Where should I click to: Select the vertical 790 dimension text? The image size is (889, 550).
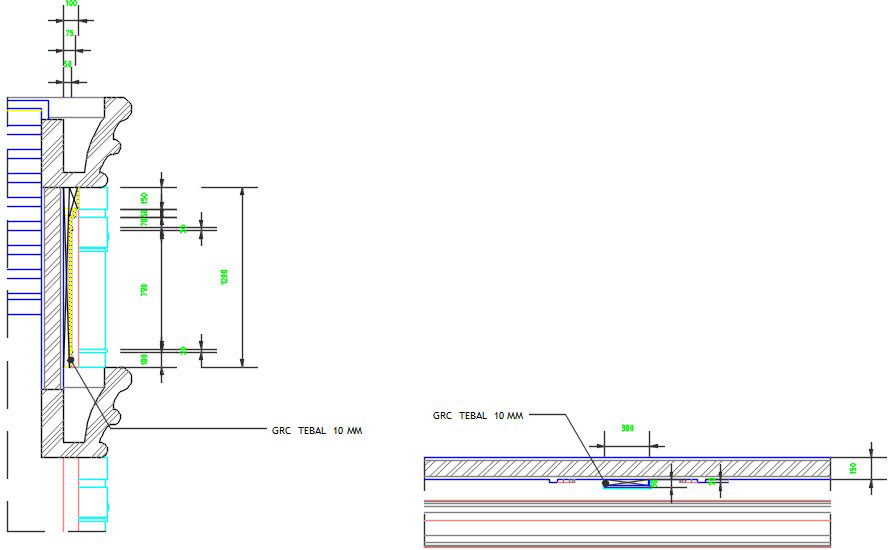[144, 289]
